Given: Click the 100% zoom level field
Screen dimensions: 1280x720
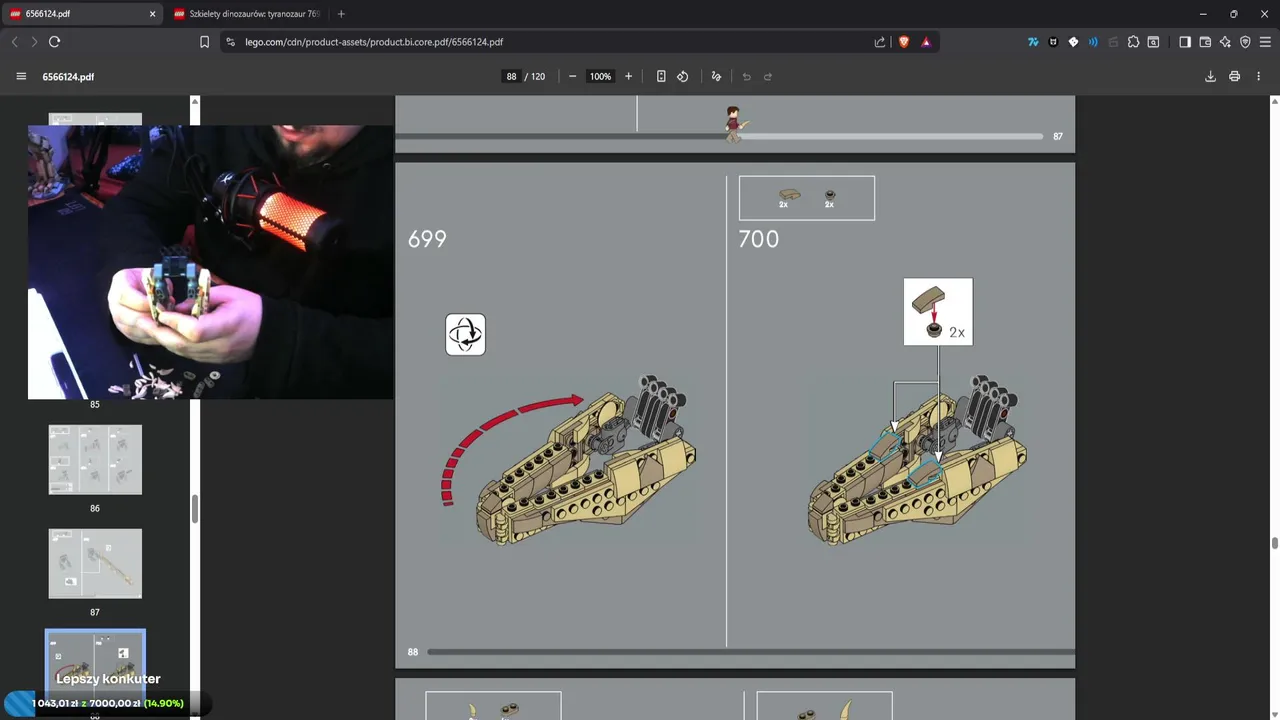Looking at the screenshot, I should point(600,76).
